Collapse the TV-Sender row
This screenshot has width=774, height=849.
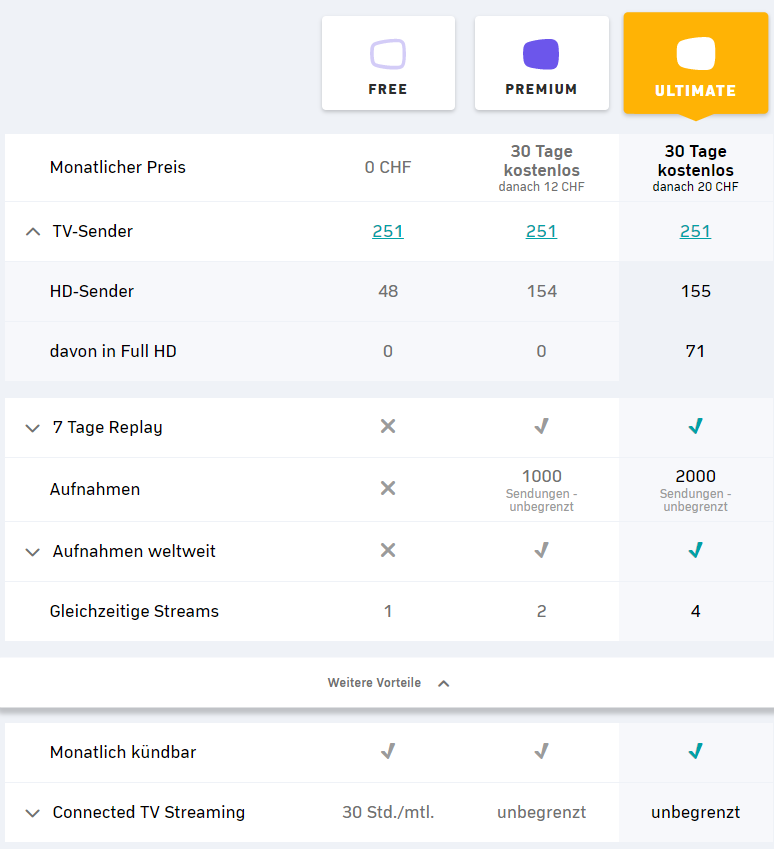point(33,232)
